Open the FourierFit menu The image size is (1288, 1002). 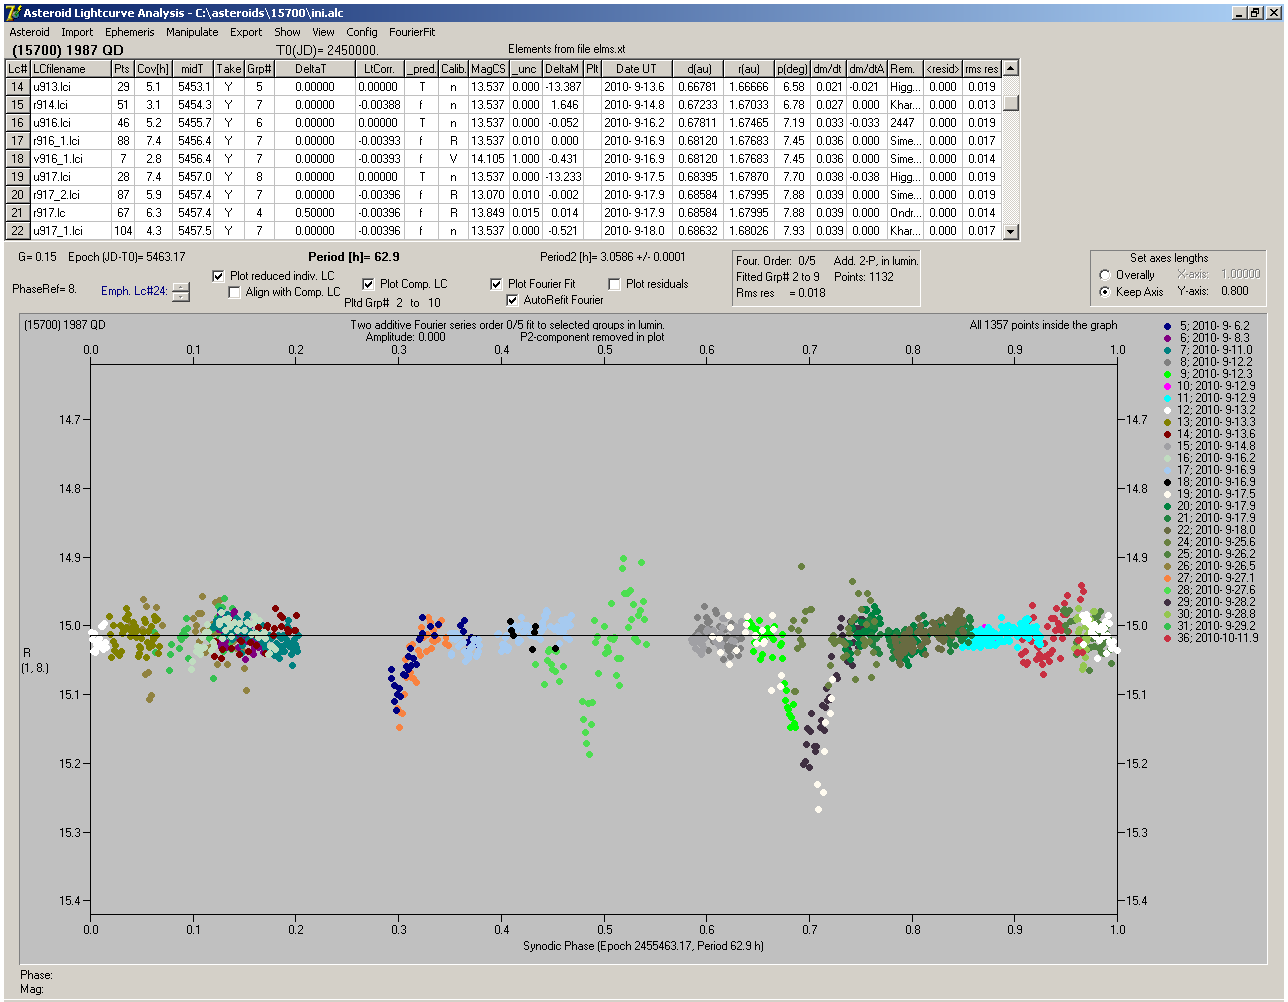click(412, 32)
